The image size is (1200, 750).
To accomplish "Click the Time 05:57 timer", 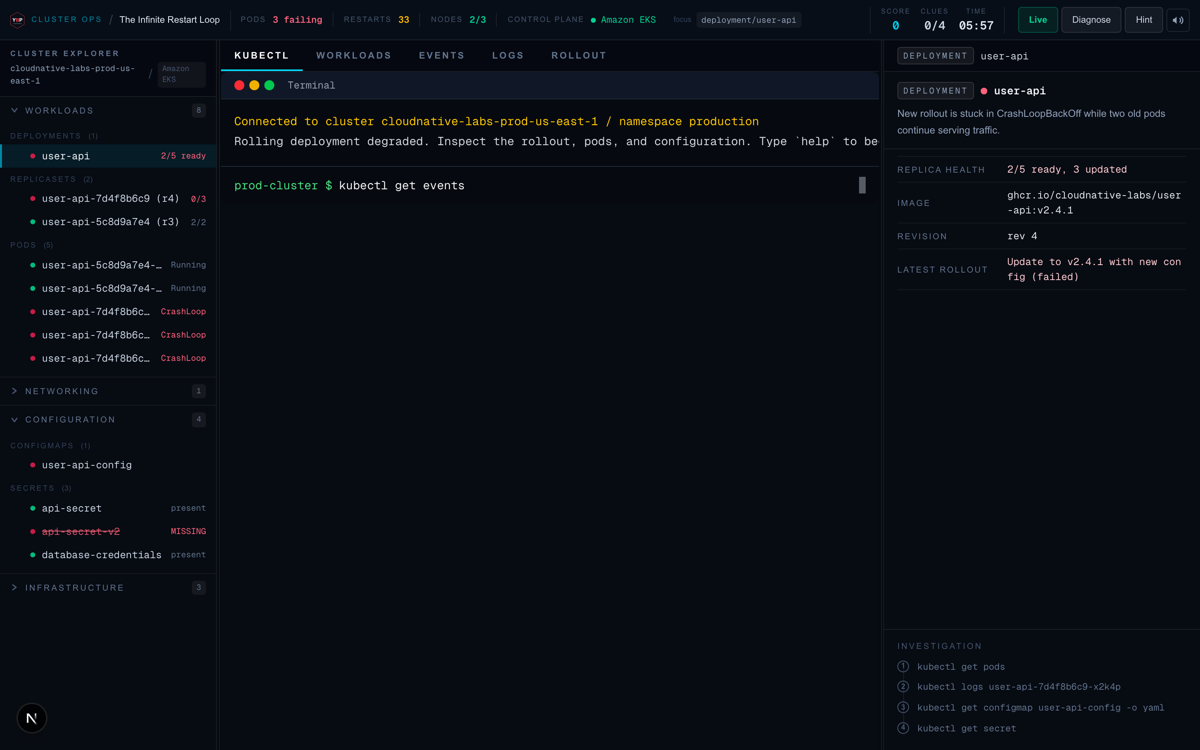I will (976, 20).
